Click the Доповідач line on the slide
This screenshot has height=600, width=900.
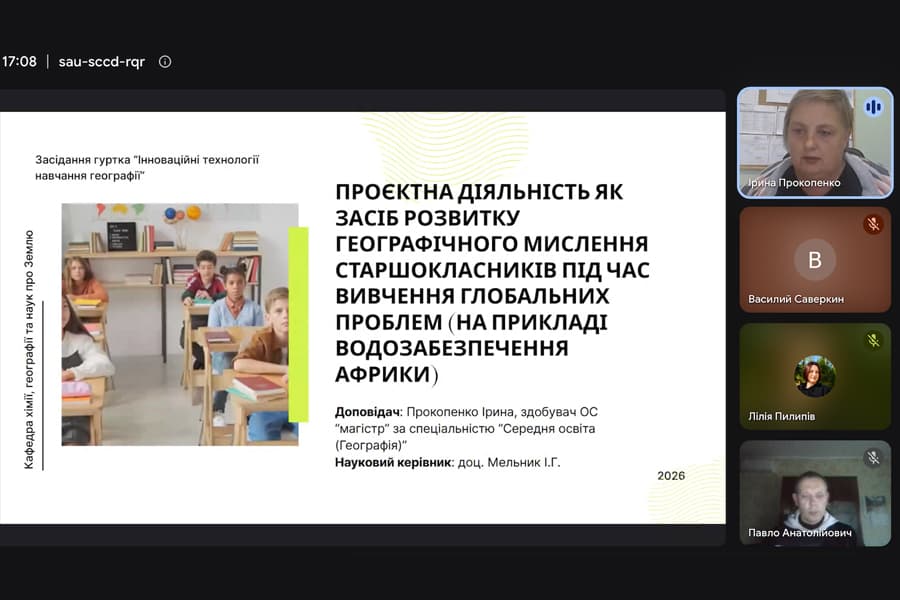pos(467,428)
